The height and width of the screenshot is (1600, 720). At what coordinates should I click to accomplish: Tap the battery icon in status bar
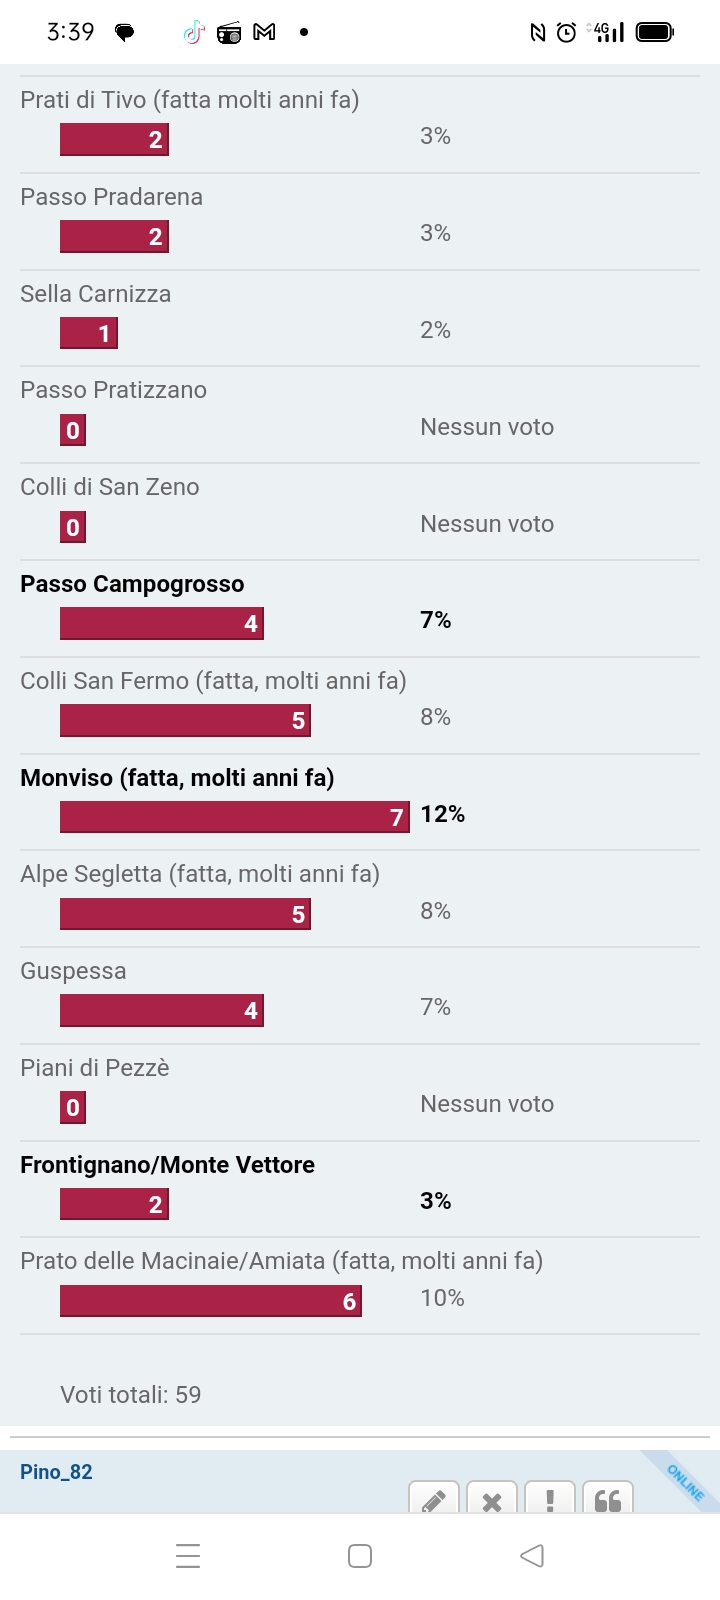pyautogui.click(x=656, y=33)
